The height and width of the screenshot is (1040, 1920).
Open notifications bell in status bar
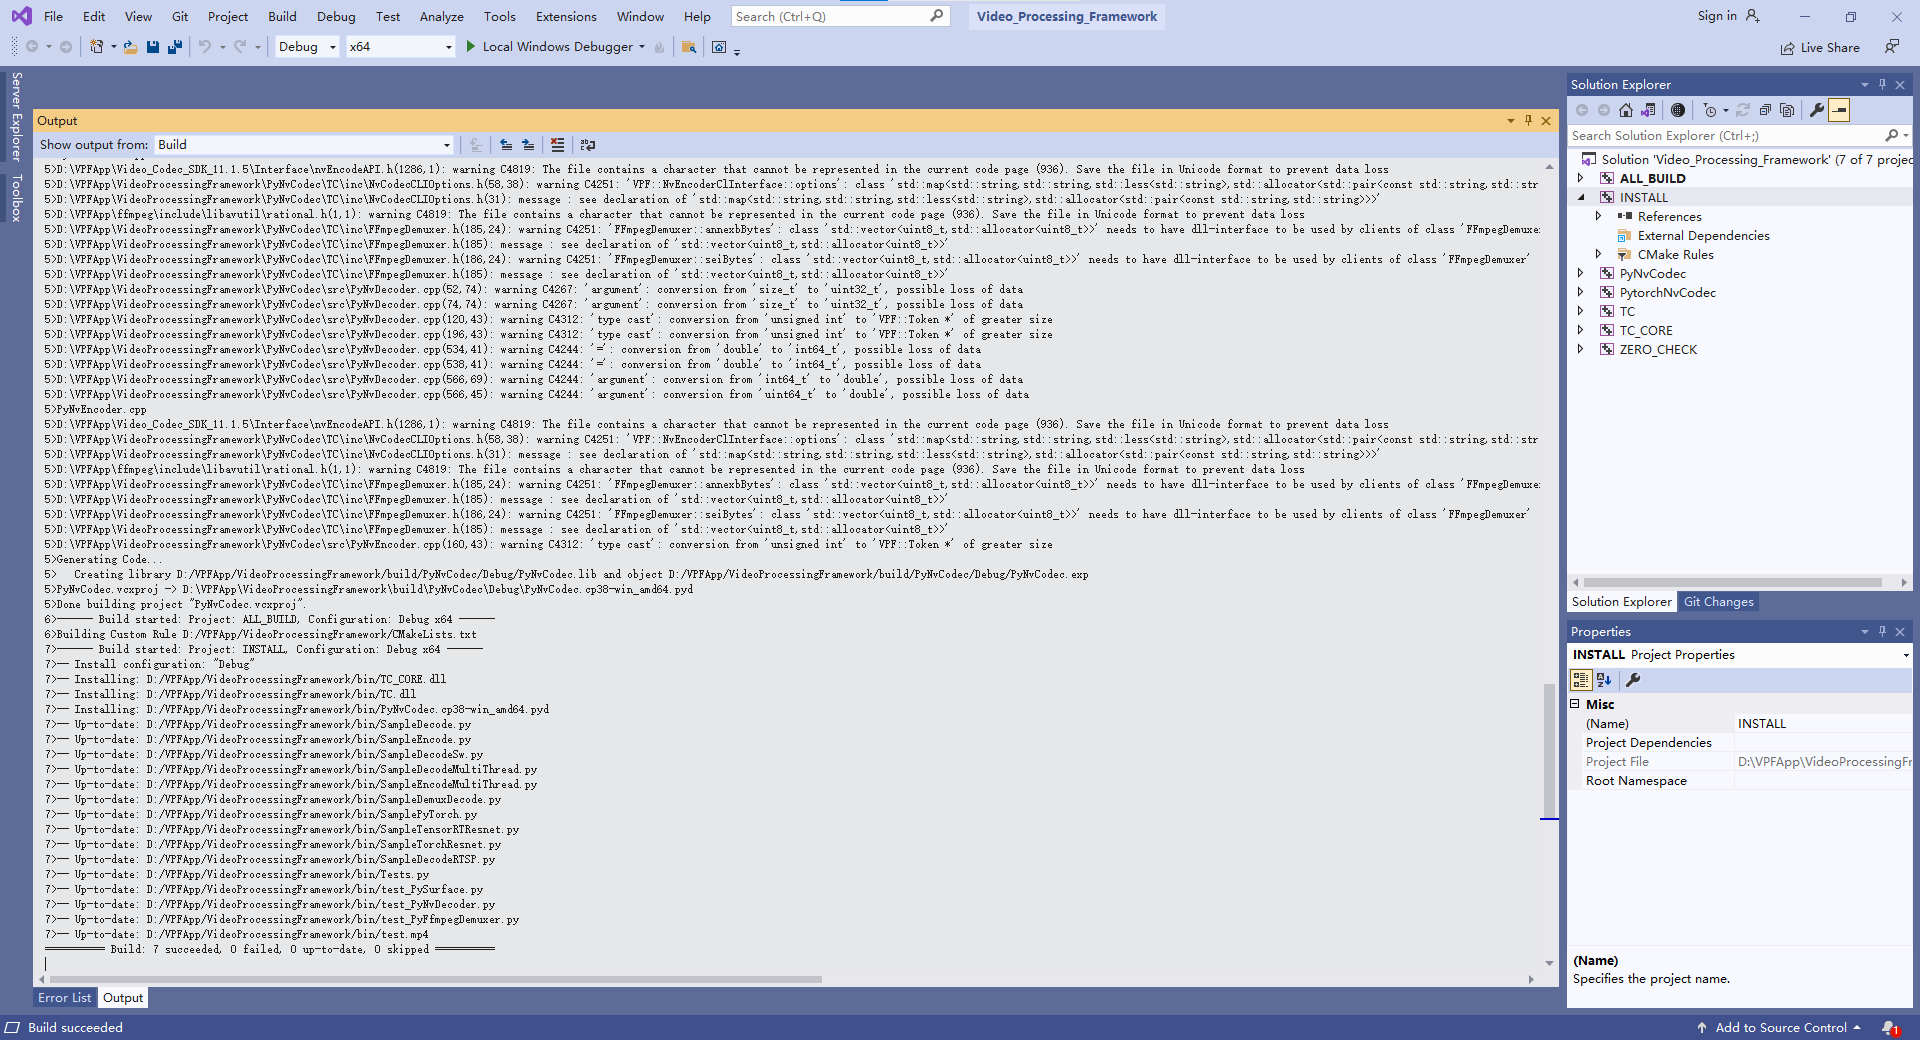click(1890, 1028)
